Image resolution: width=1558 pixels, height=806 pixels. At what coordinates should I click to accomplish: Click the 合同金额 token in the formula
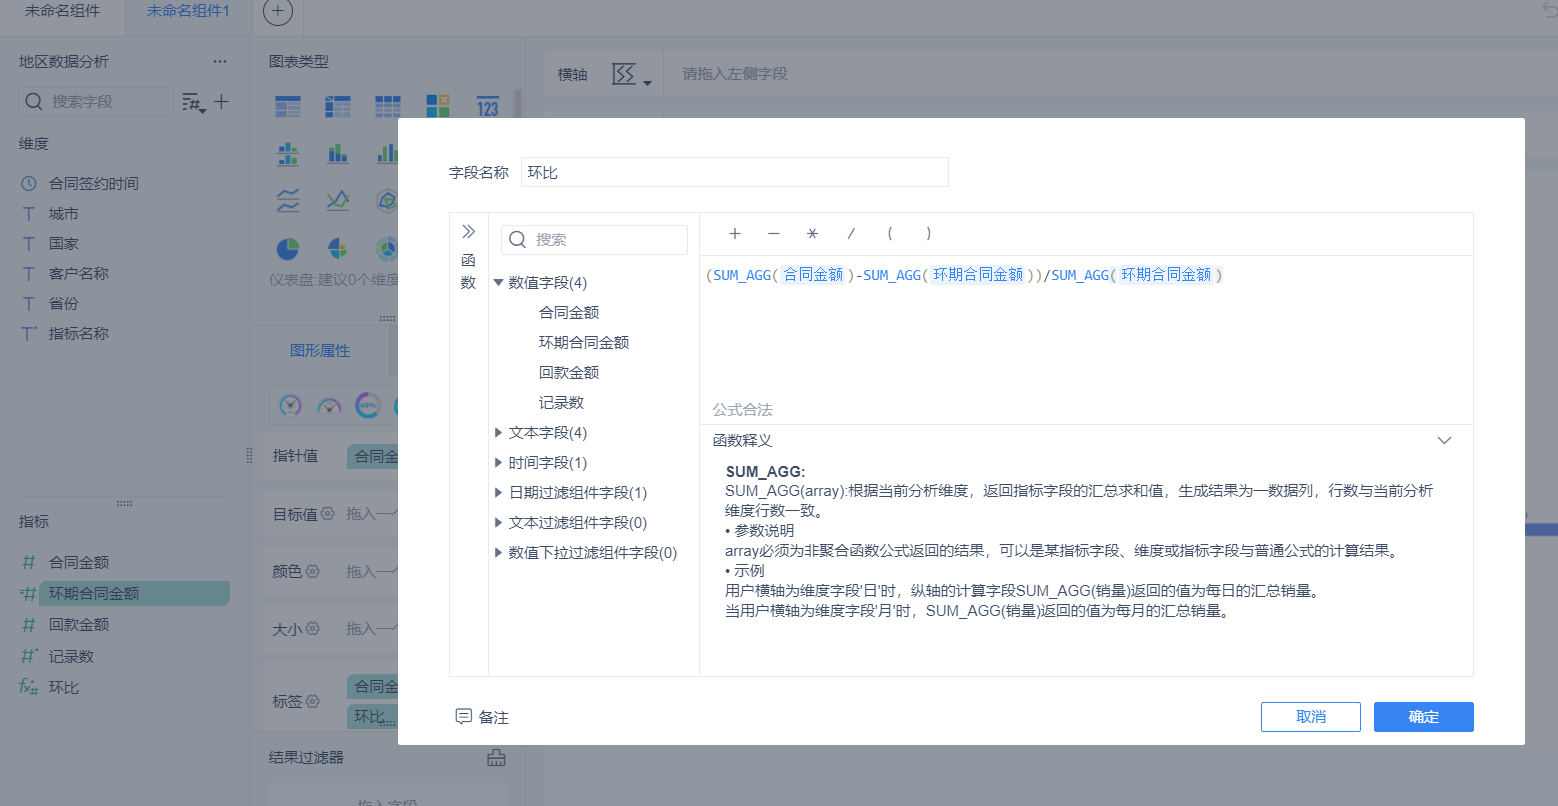click(x=813, y=275)
